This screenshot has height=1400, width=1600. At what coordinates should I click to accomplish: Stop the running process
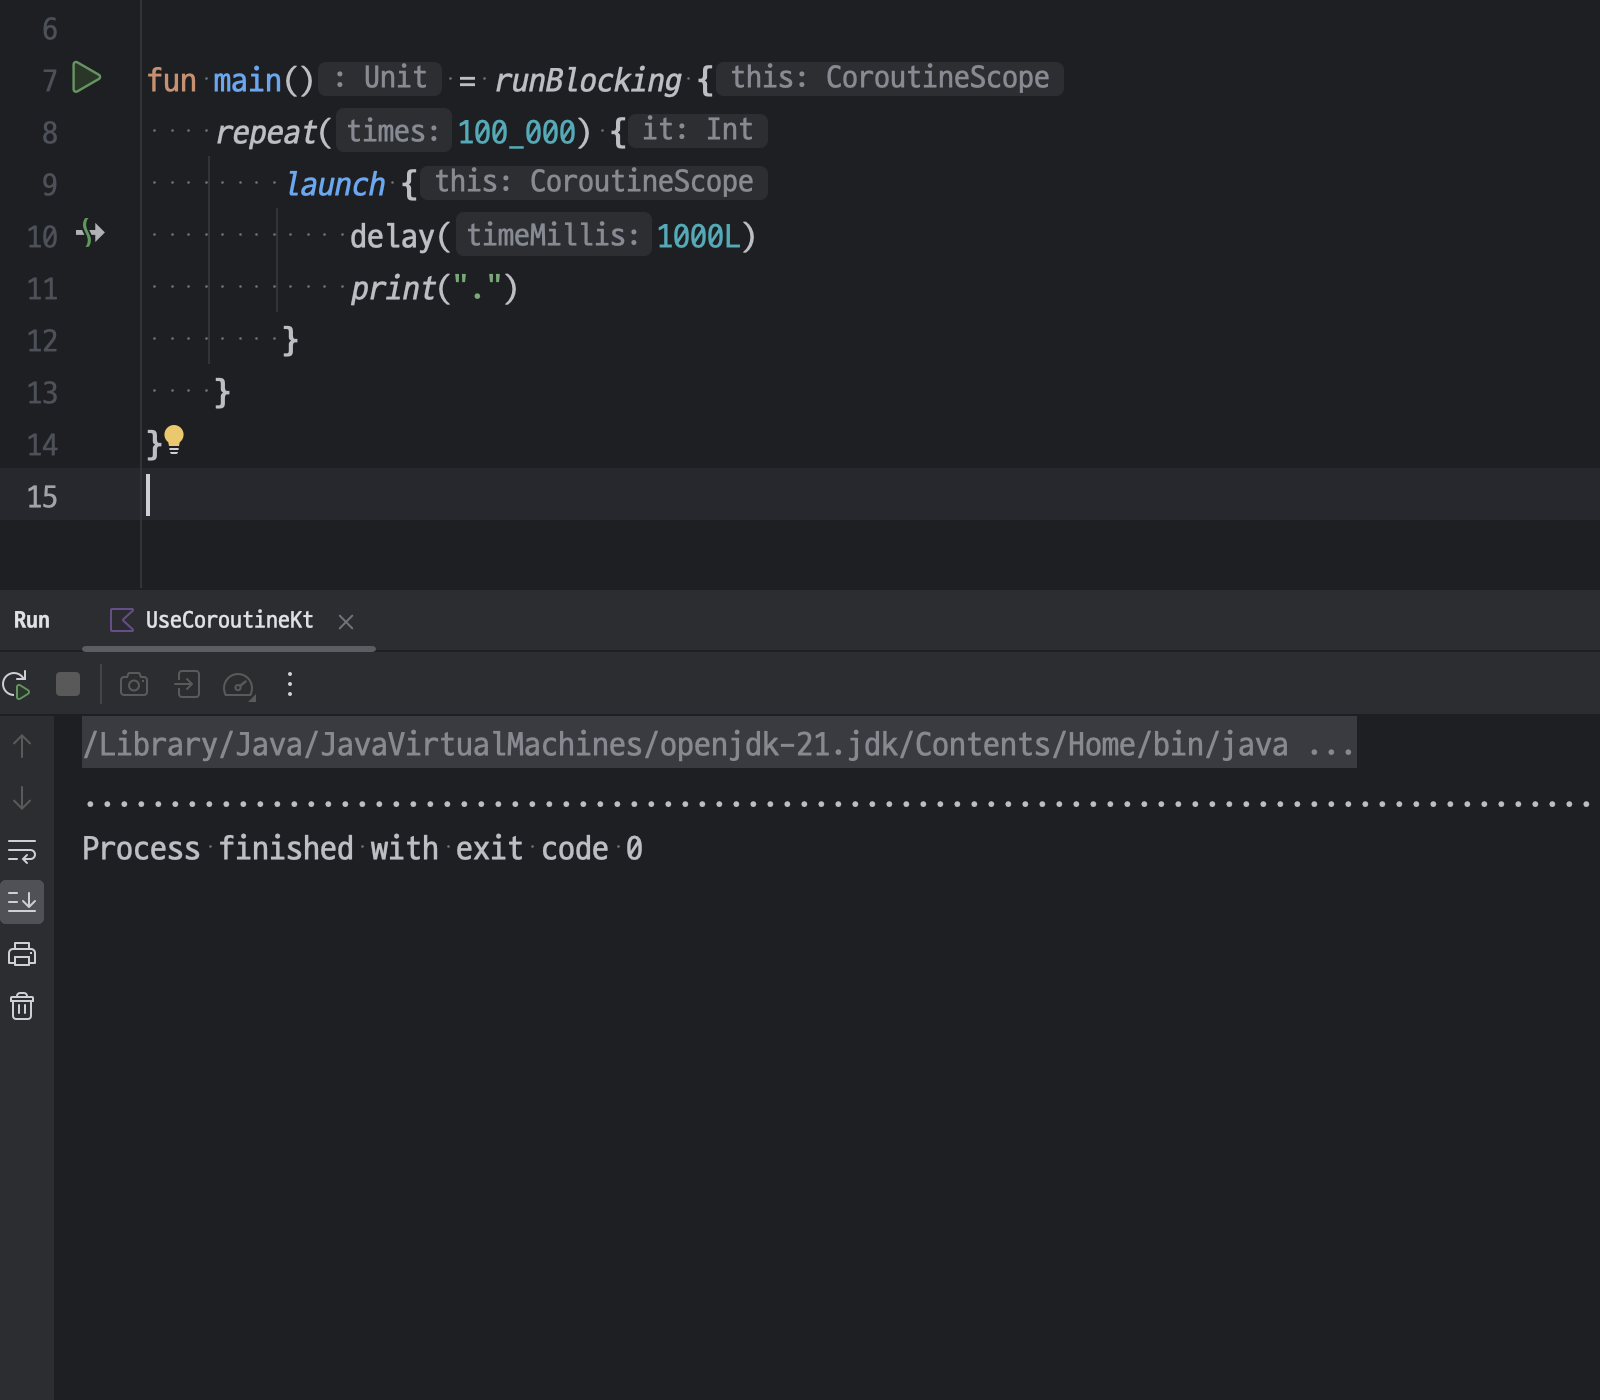point(68,684)
